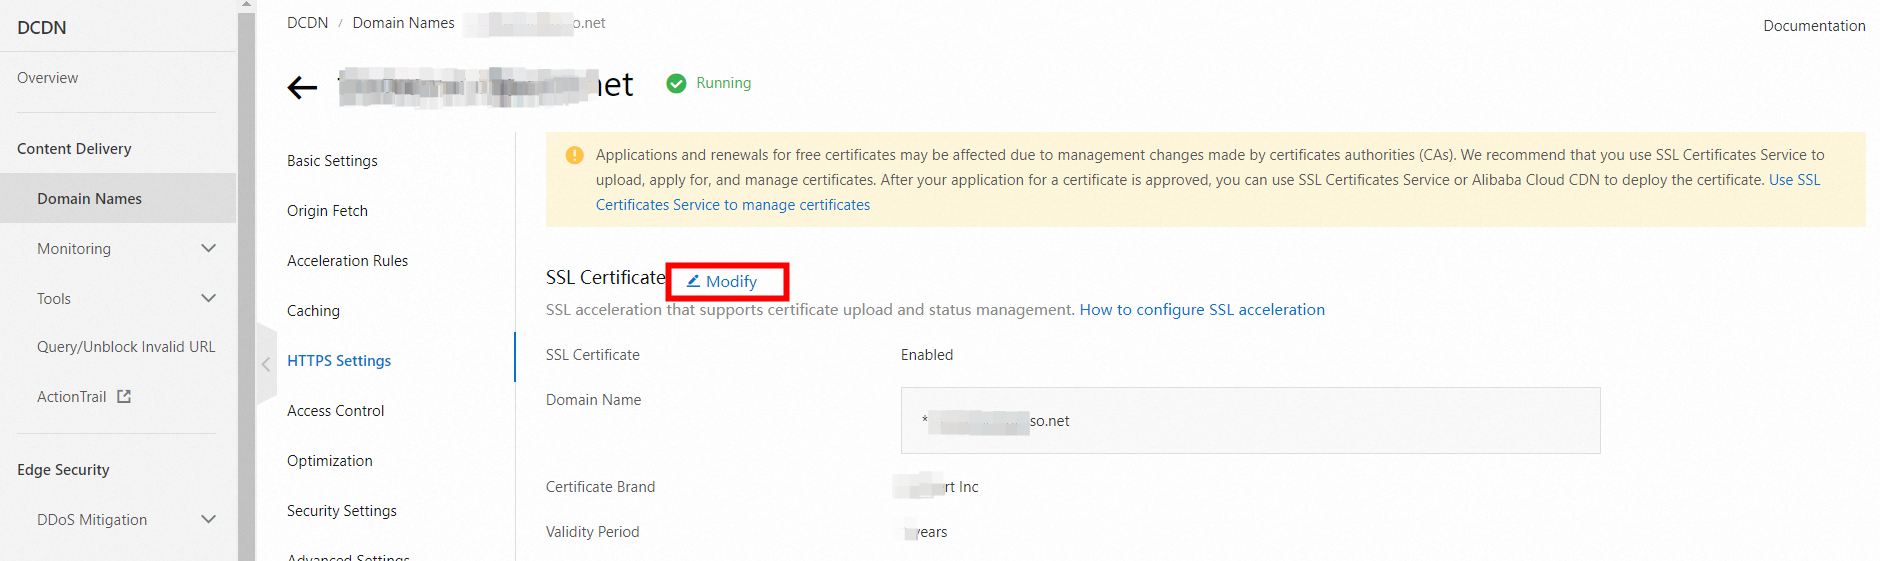Click the Documentation link
The width and height of the screenshot is (1880, 561).
tap(1814, 26)
